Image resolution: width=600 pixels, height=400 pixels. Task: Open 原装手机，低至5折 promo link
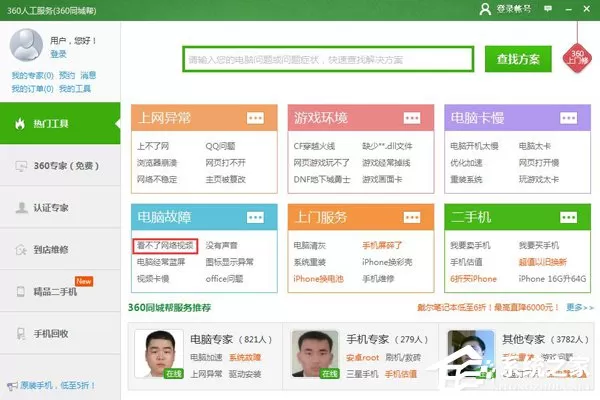click(57, 385)
